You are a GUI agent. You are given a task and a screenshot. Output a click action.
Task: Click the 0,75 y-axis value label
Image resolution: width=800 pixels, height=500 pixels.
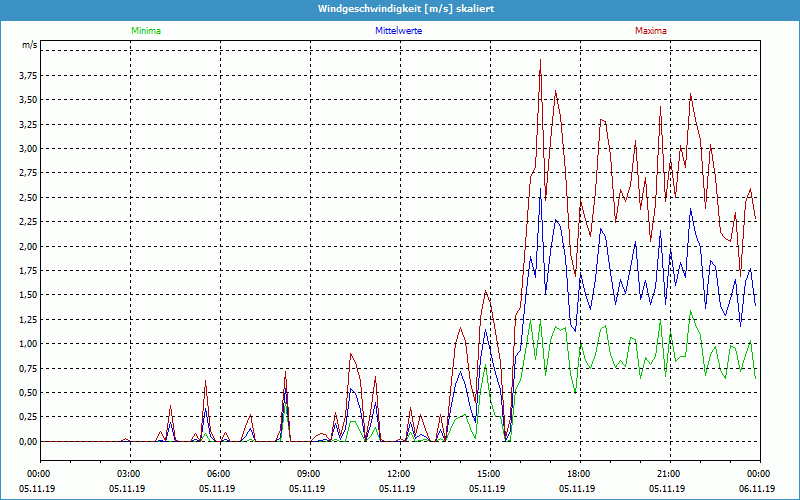[27, 369]
